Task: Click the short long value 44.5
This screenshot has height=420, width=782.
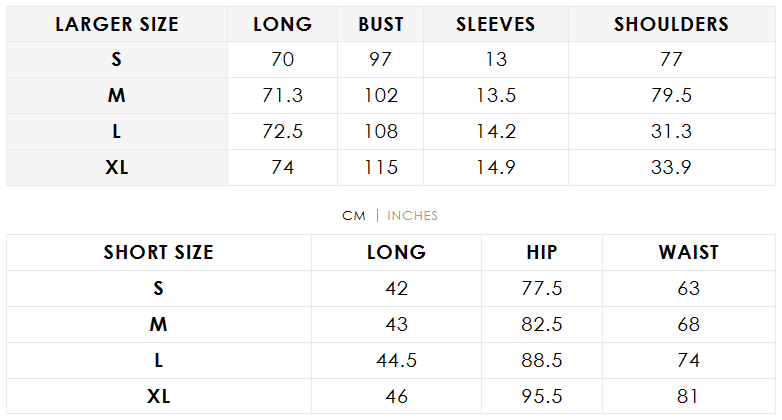Action: pyautogui.click(x=396, y=360)
